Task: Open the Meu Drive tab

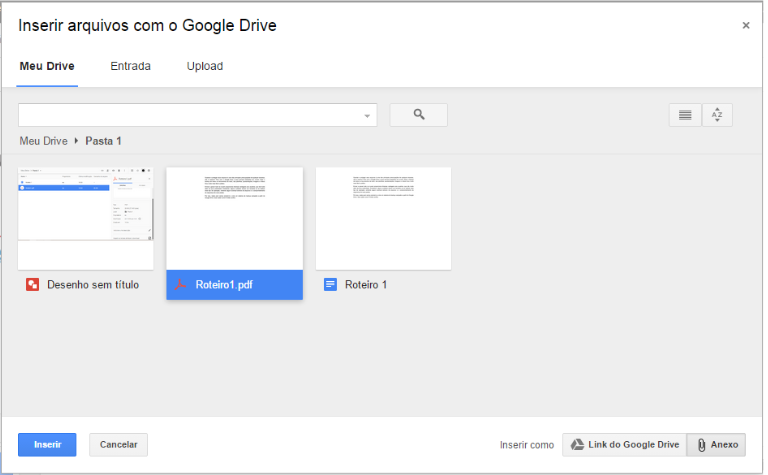Action: tap(47, 66)
